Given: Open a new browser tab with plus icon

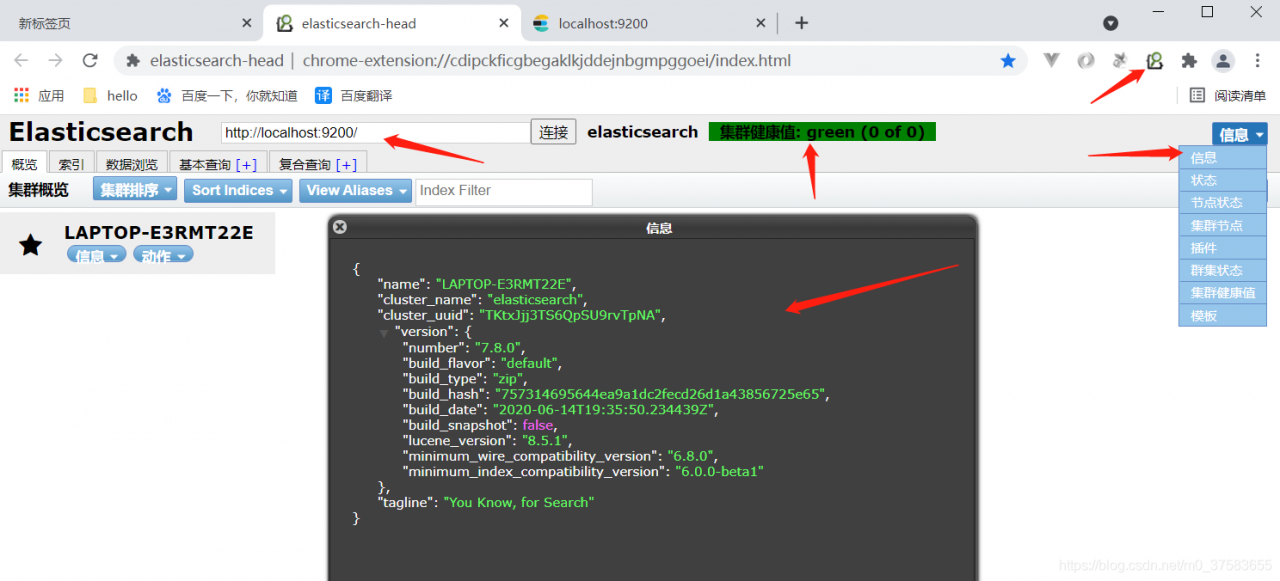Looking at the screenshot, I should coord(801,23).
